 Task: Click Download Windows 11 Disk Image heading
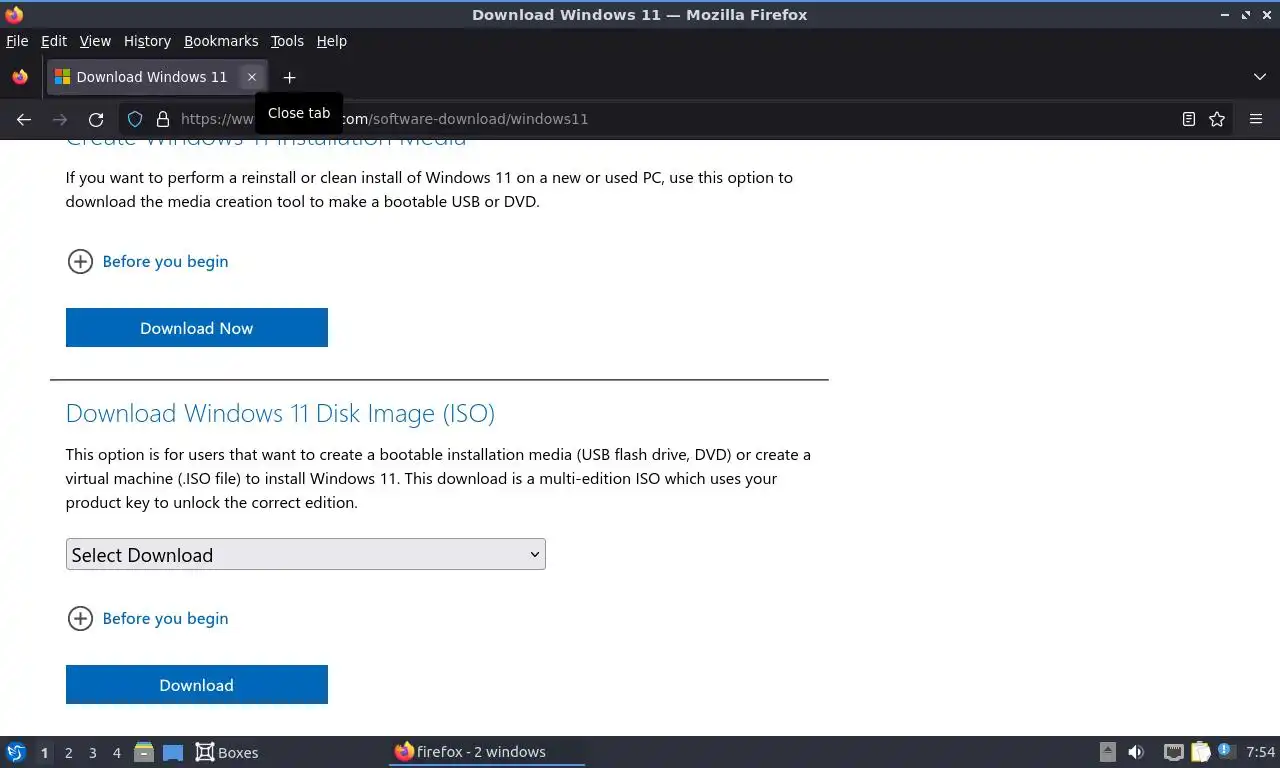point(280,413)
